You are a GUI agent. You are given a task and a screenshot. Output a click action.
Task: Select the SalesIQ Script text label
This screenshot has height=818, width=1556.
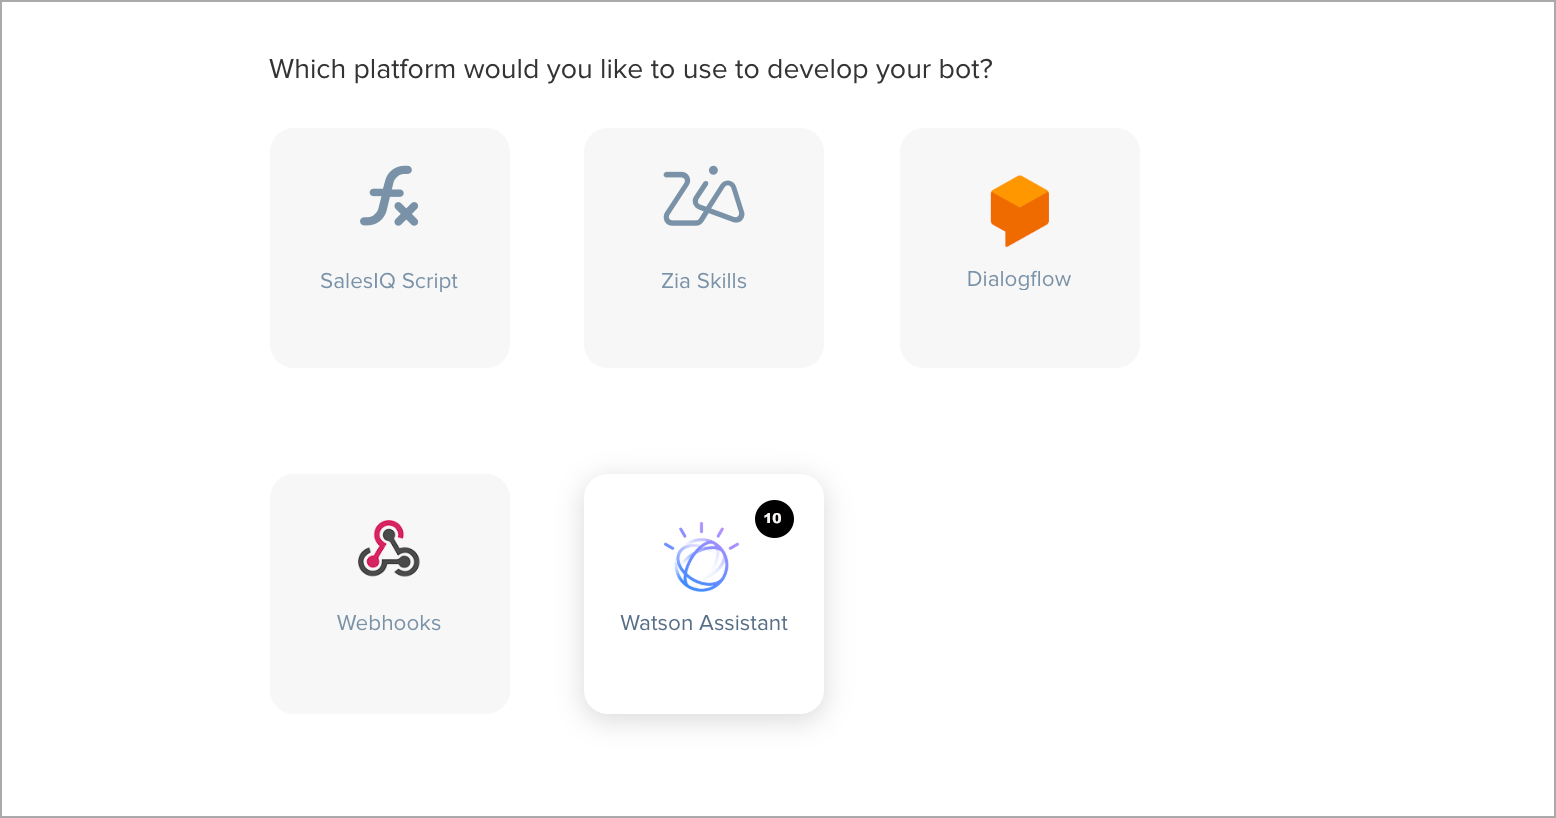coord(389,281)
